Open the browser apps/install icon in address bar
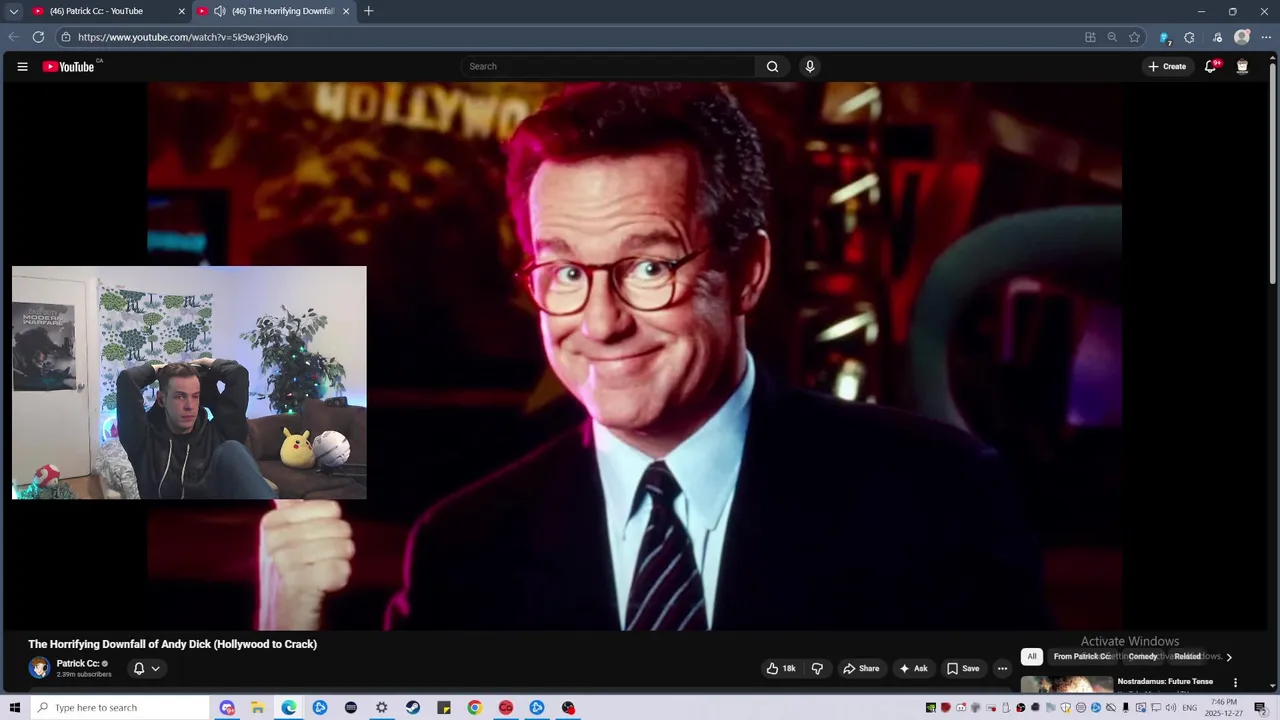 [x=1090, y=37]
